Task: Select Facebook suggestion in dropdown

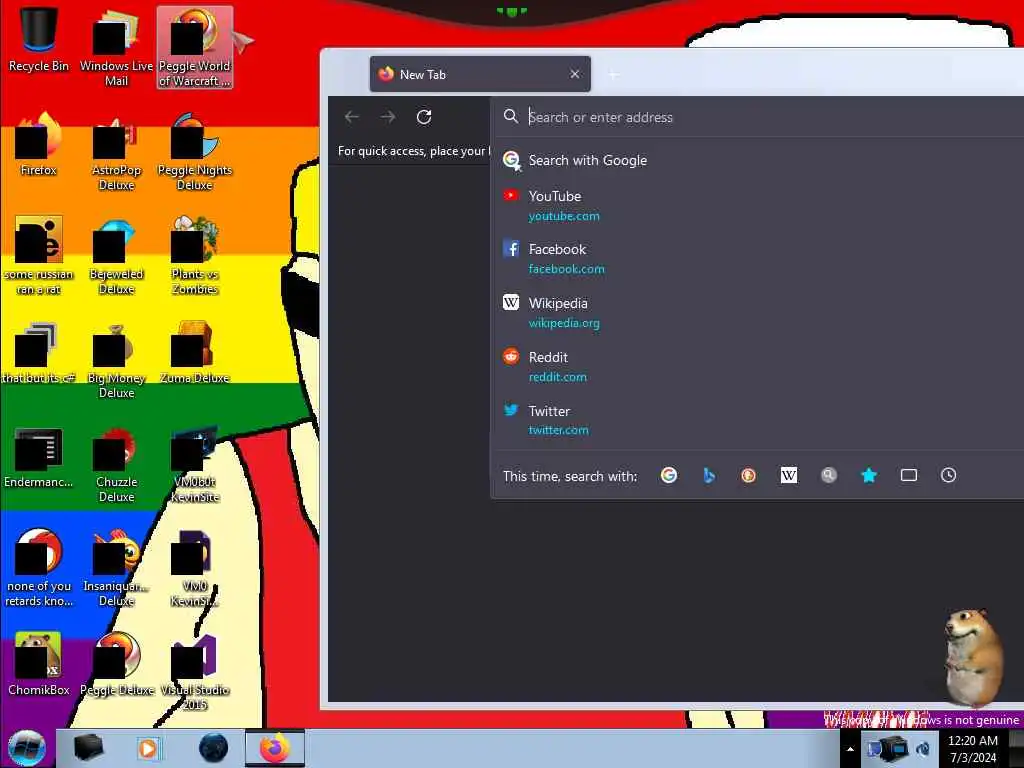Action: [x=758, y=259]
